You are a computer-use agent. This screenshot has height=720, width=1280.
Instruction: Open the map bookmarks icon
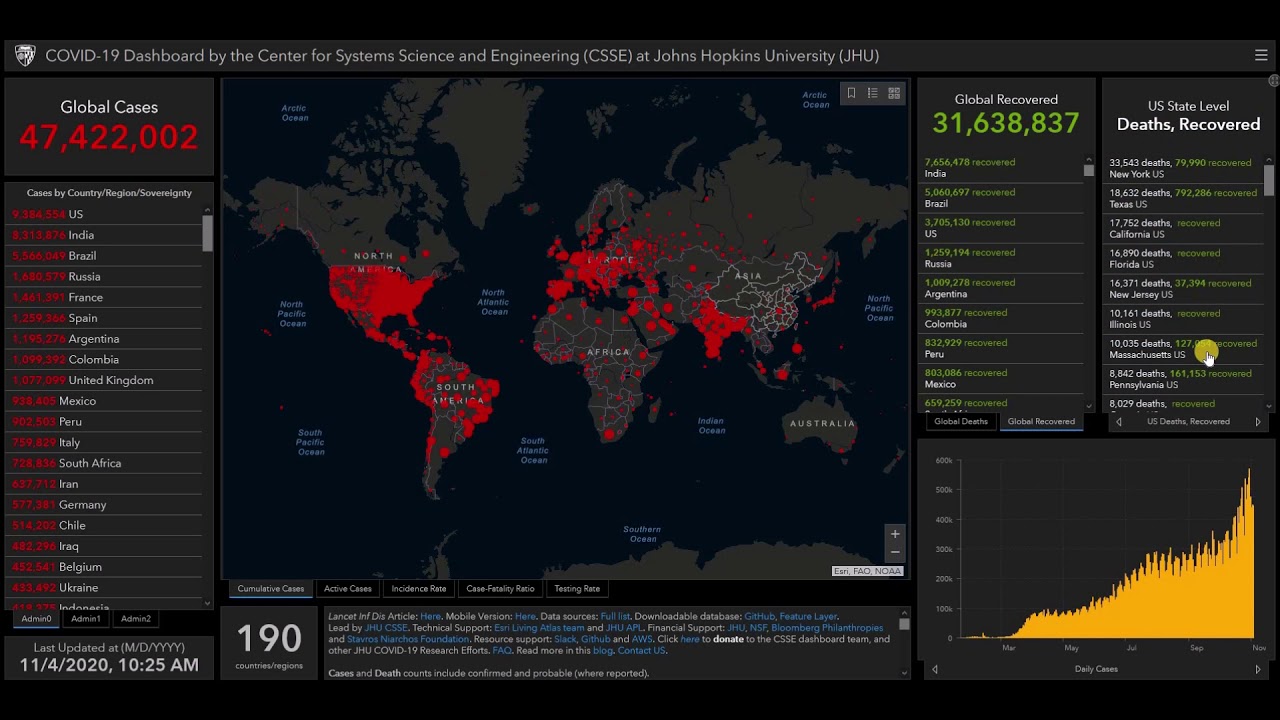[851, 93]
